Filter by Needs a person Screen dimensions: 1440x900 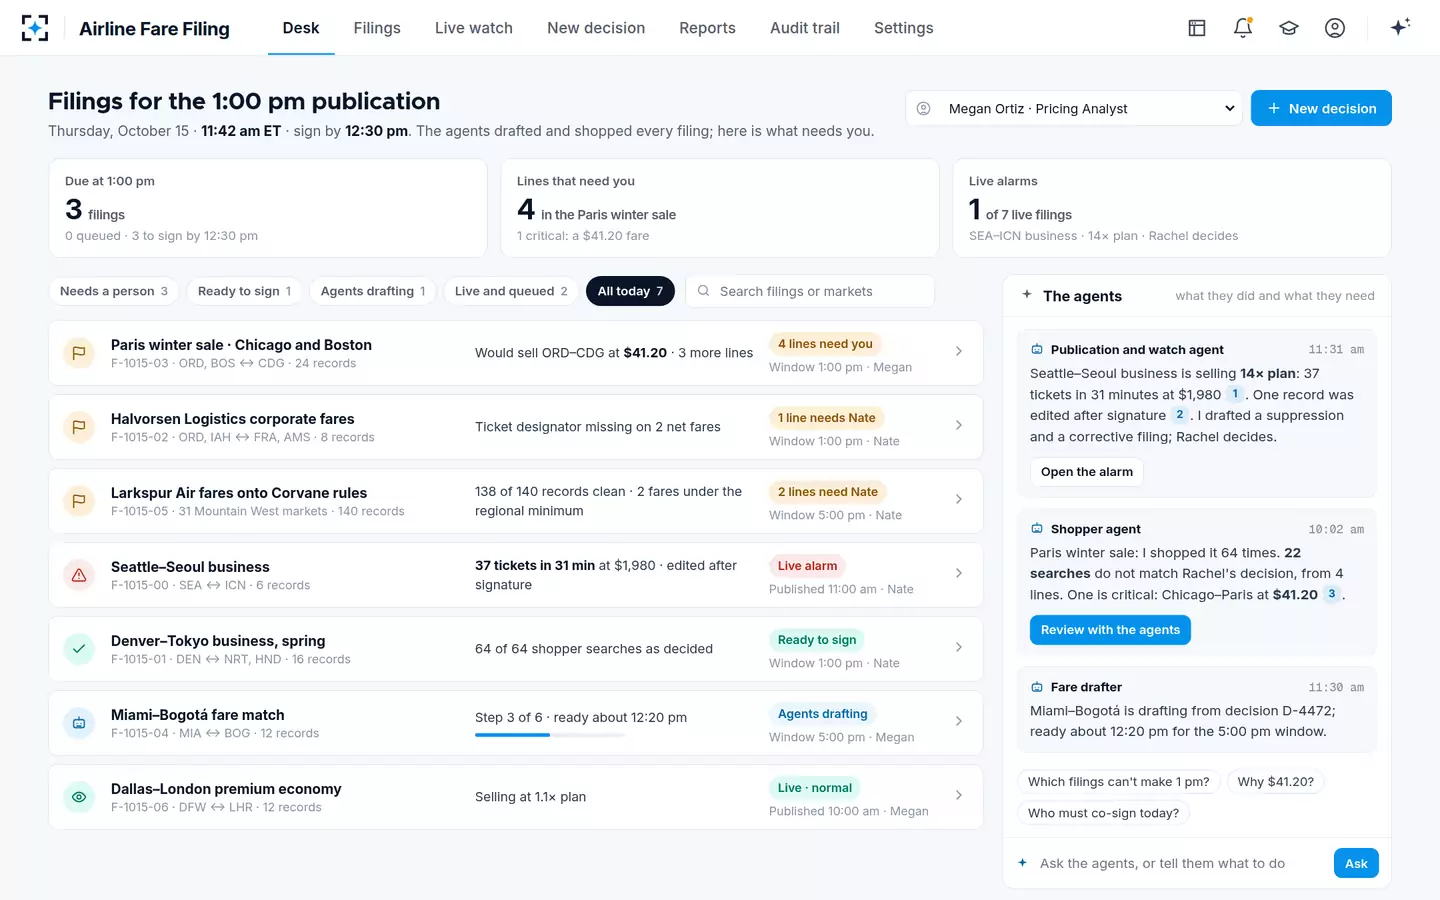(x=114, y=291)
